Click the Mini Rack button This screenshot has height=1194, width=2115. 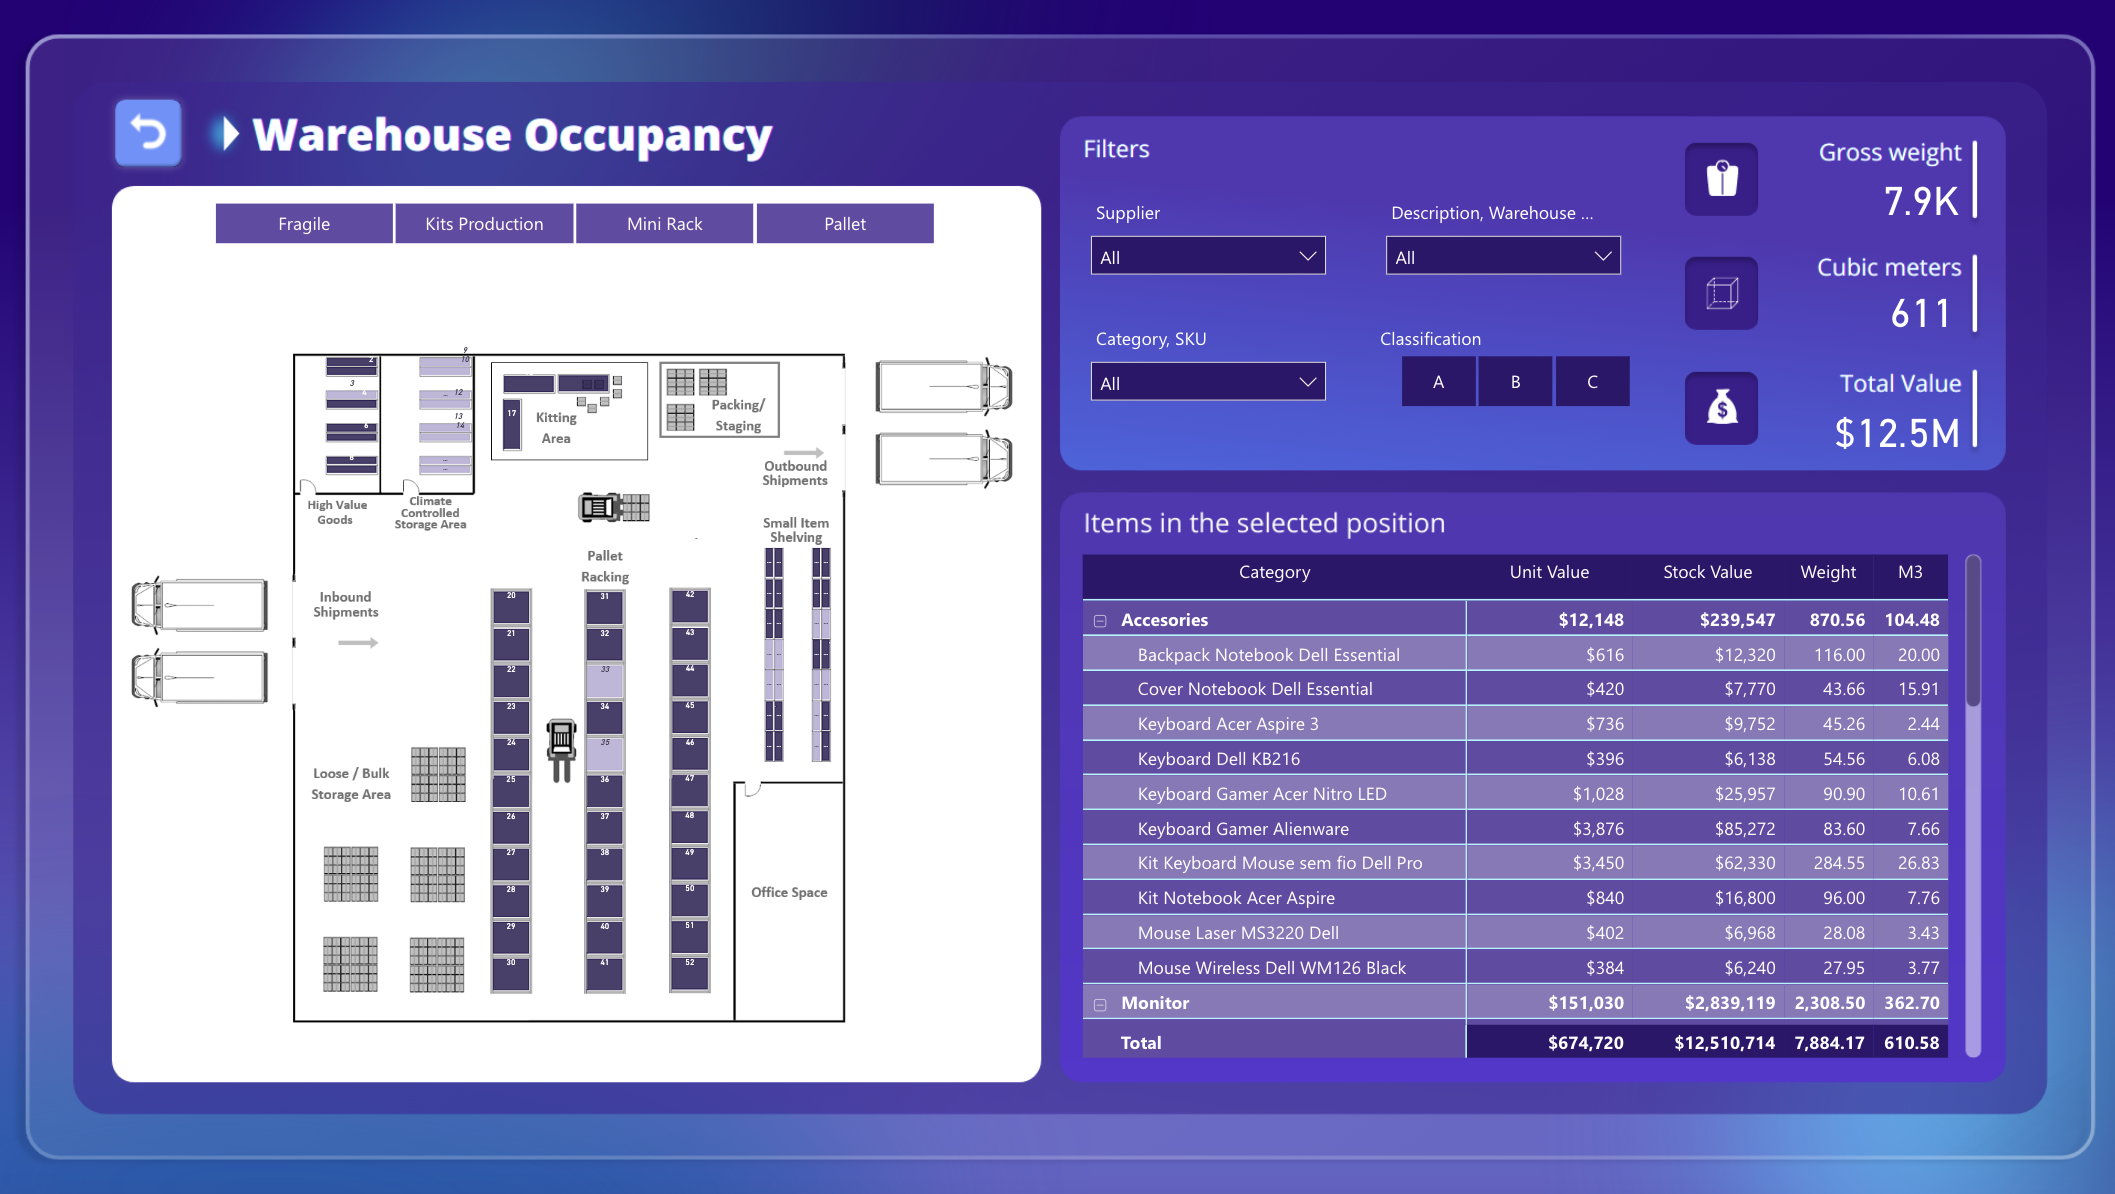[664, 224]
